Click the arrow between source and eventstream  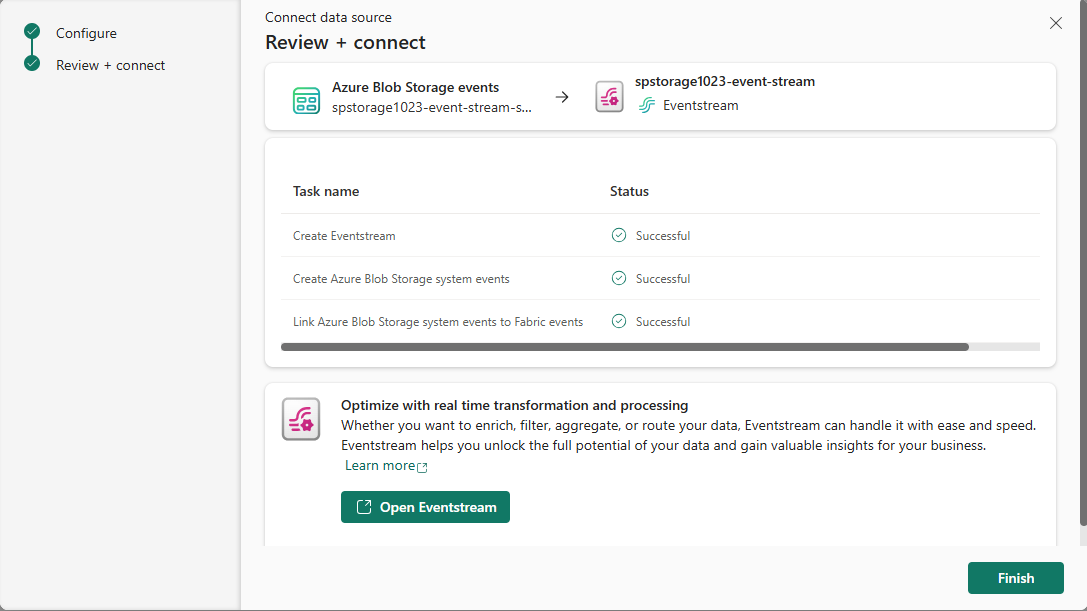pos(562,97)
